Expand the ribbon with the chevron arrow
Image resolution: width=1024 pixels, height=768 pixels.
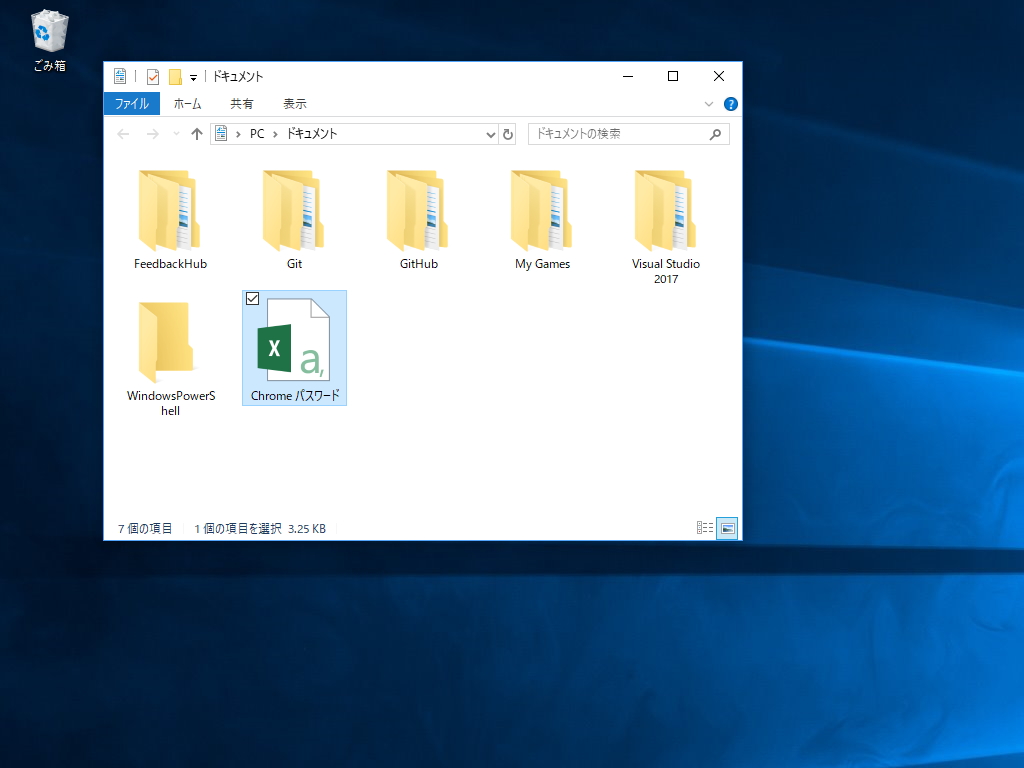point(709,103)
